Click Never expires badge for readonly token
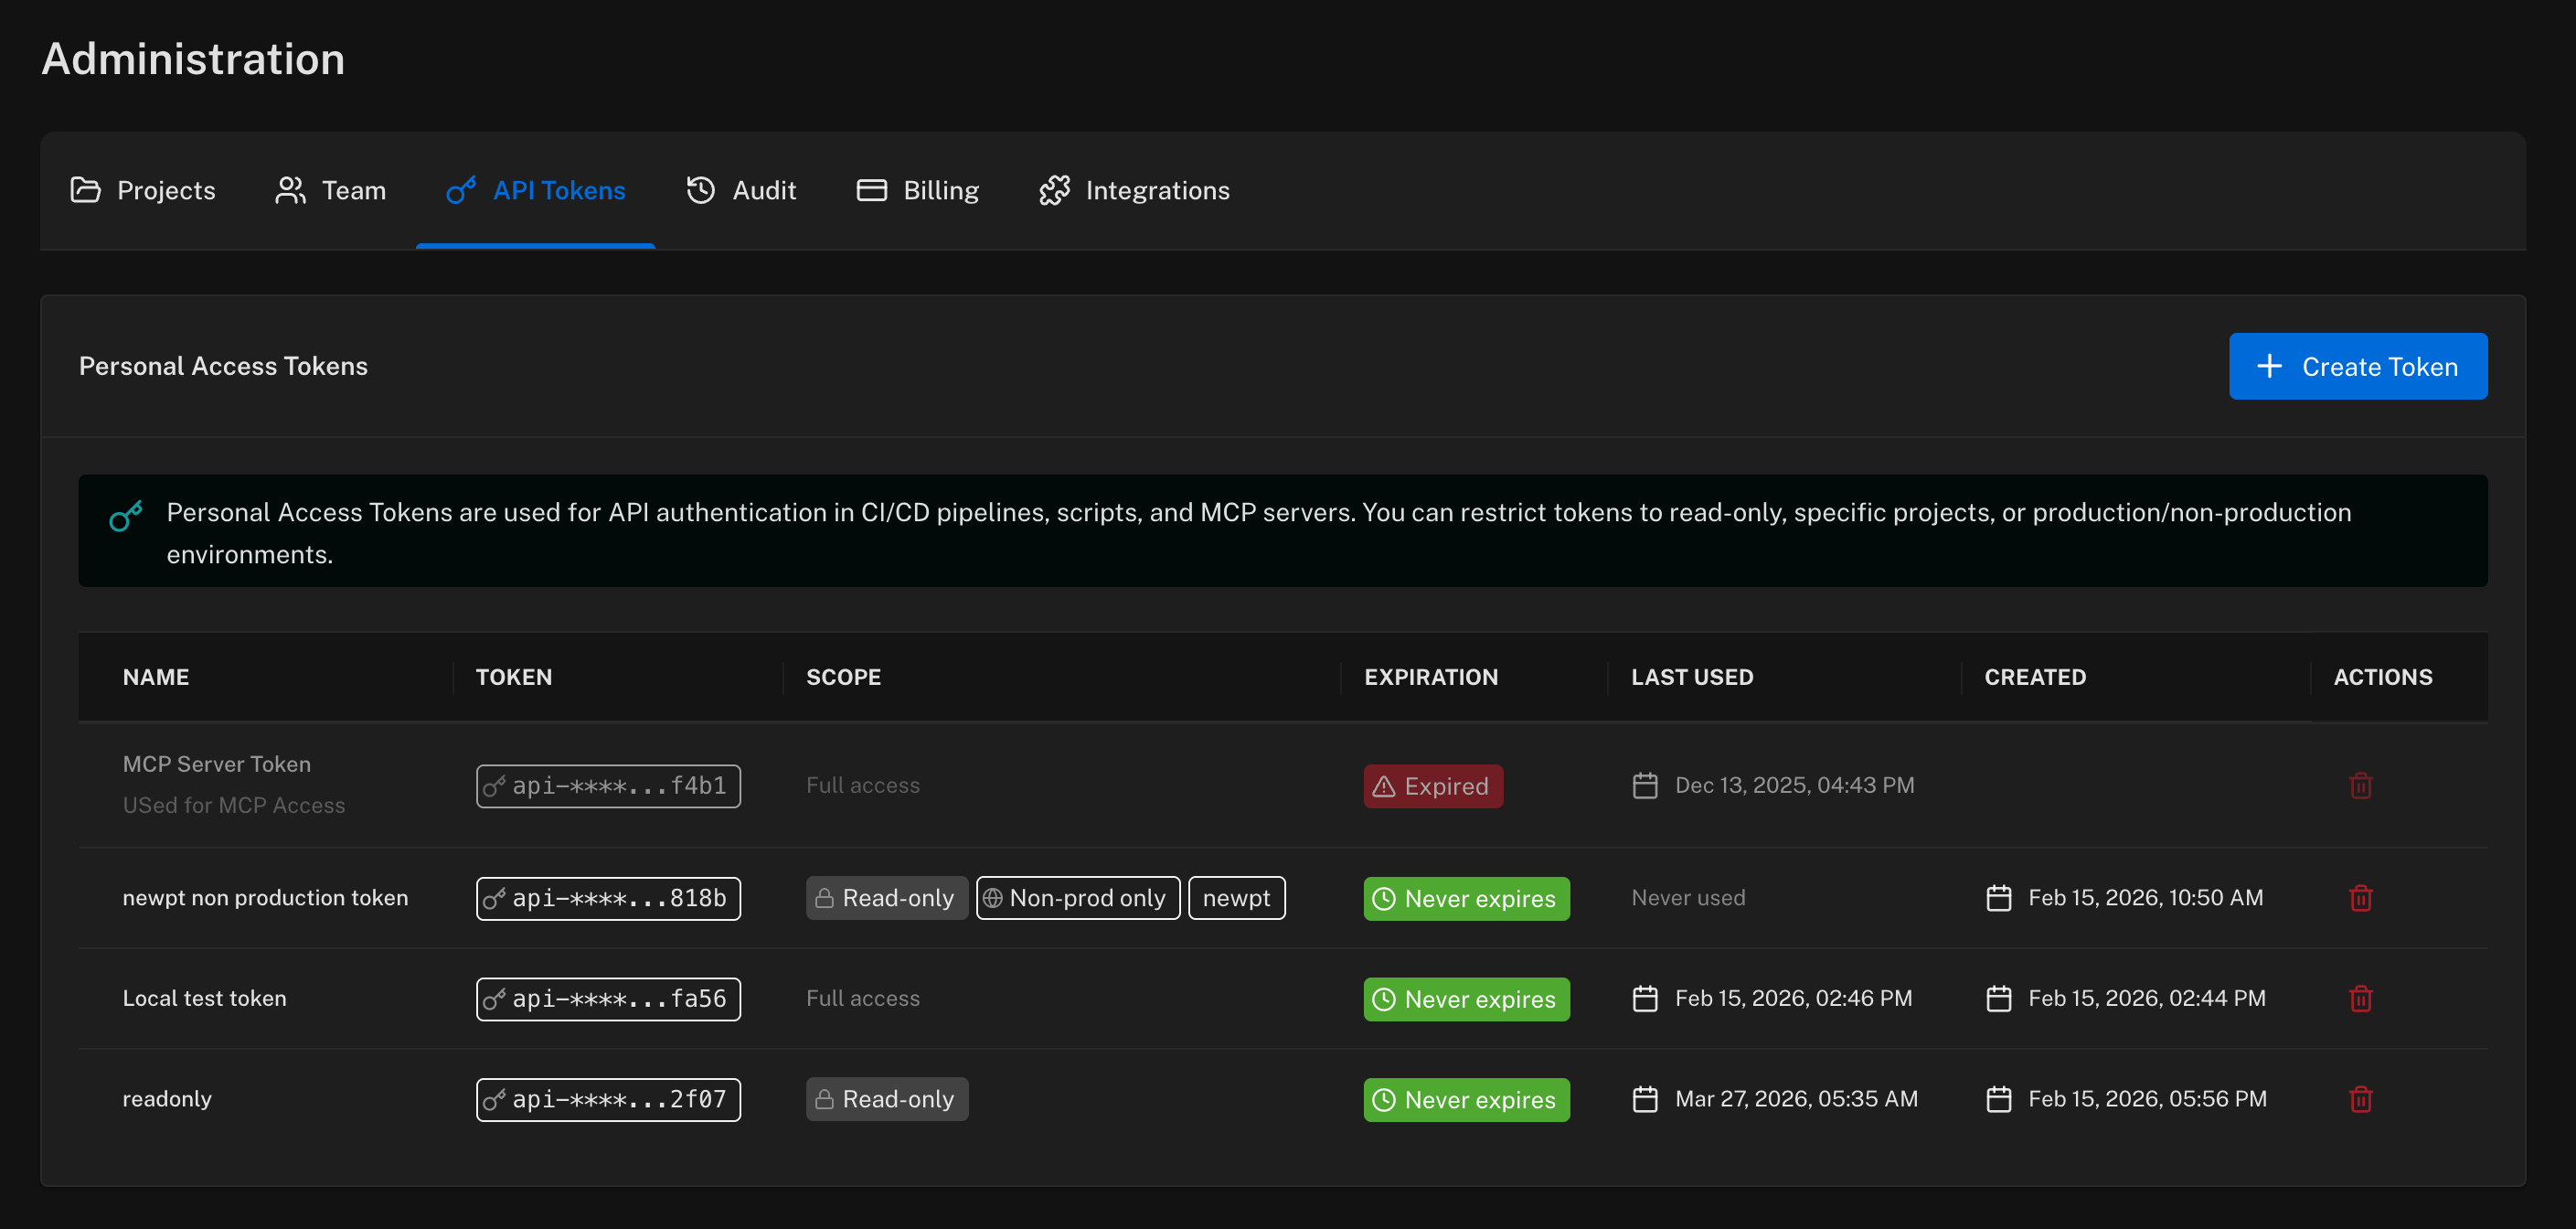 (x=1466, y=1099)
